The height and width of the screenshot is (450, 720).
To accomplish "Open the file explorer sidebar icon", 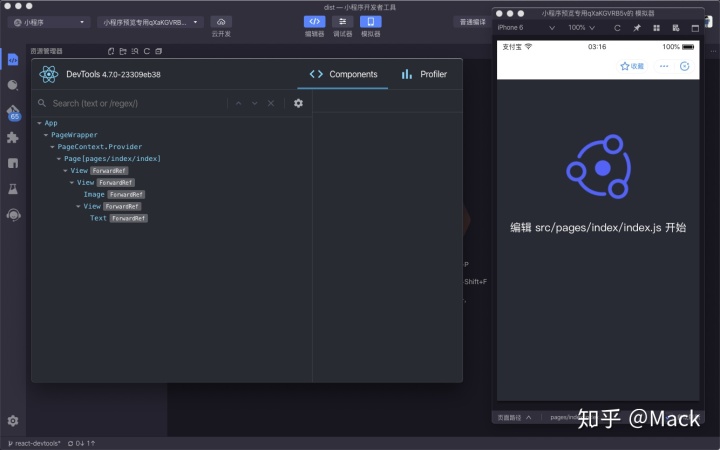I will pyautogui.click(x=13, y=60).
